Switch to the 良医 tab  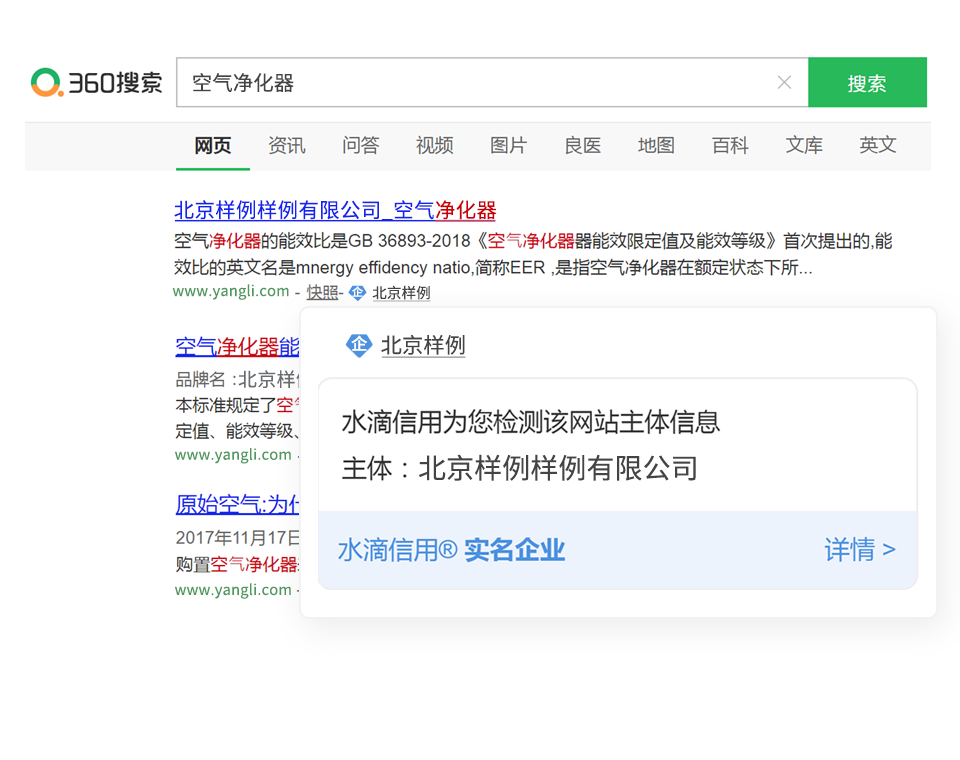pyautogui.click(x=583, y=146)
